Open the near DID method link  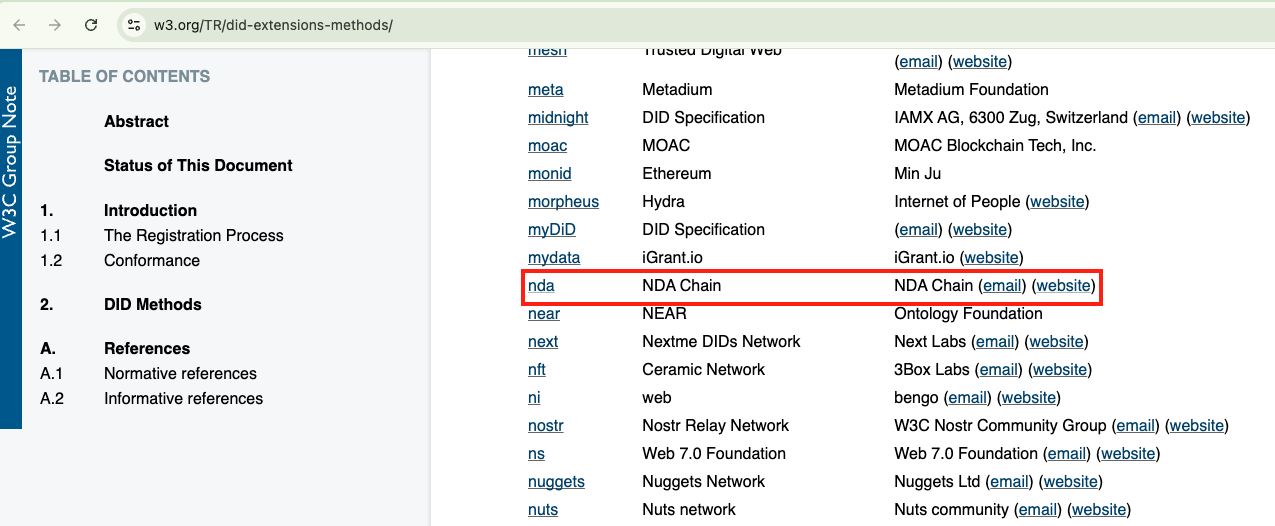(544, 313)
